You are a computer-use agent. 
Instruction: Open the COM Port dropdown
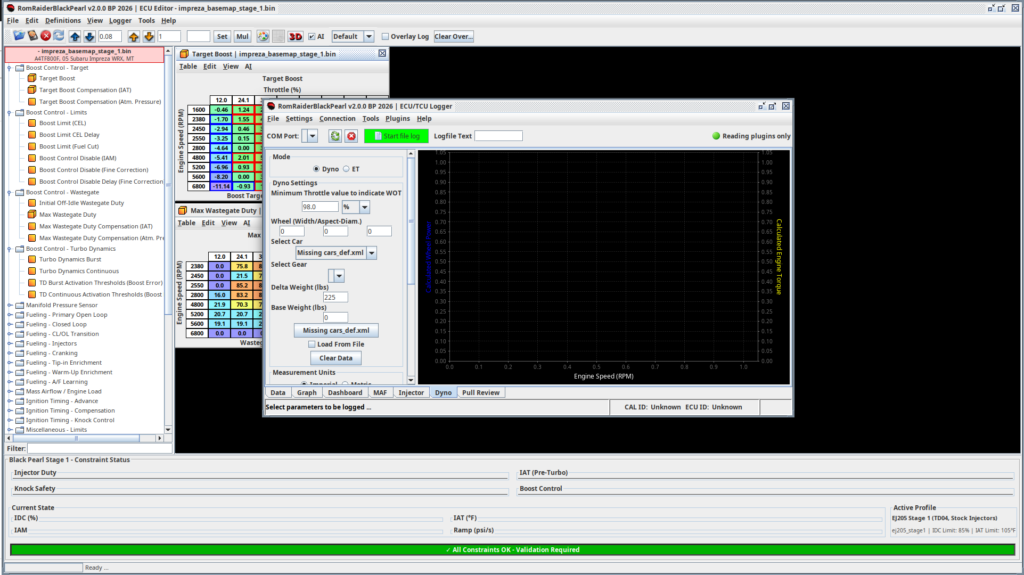[x=311, y=135]
